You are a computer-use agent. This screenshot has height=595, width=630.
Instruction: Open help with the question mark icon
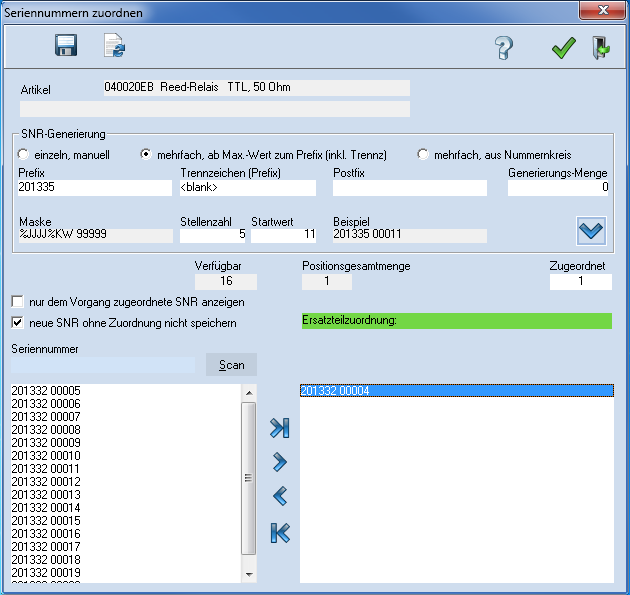[x=504, y=48]
